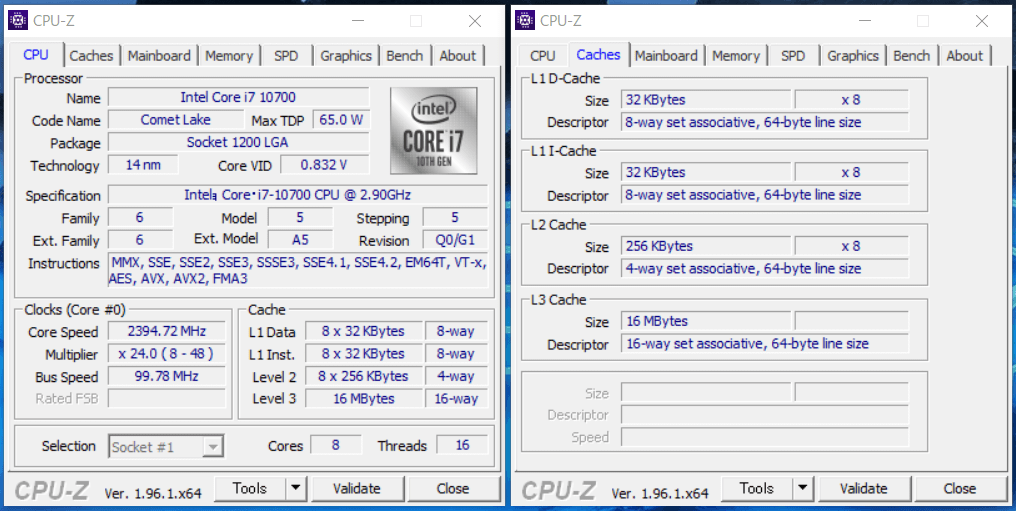This screenshot has width=1016, height=511.
Task: Click the empty Speed field in Caches window
Action: click(765, 437)
